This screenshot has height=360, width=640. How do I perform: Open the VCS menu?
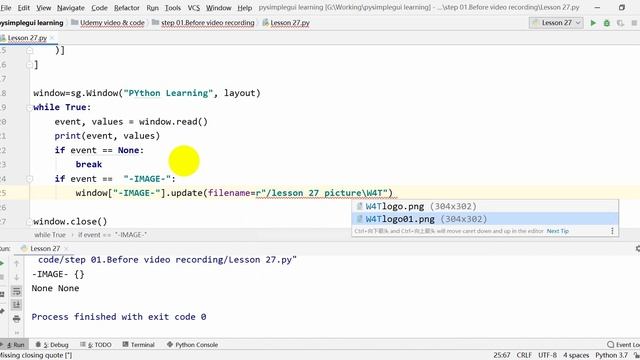click(193, 8)
